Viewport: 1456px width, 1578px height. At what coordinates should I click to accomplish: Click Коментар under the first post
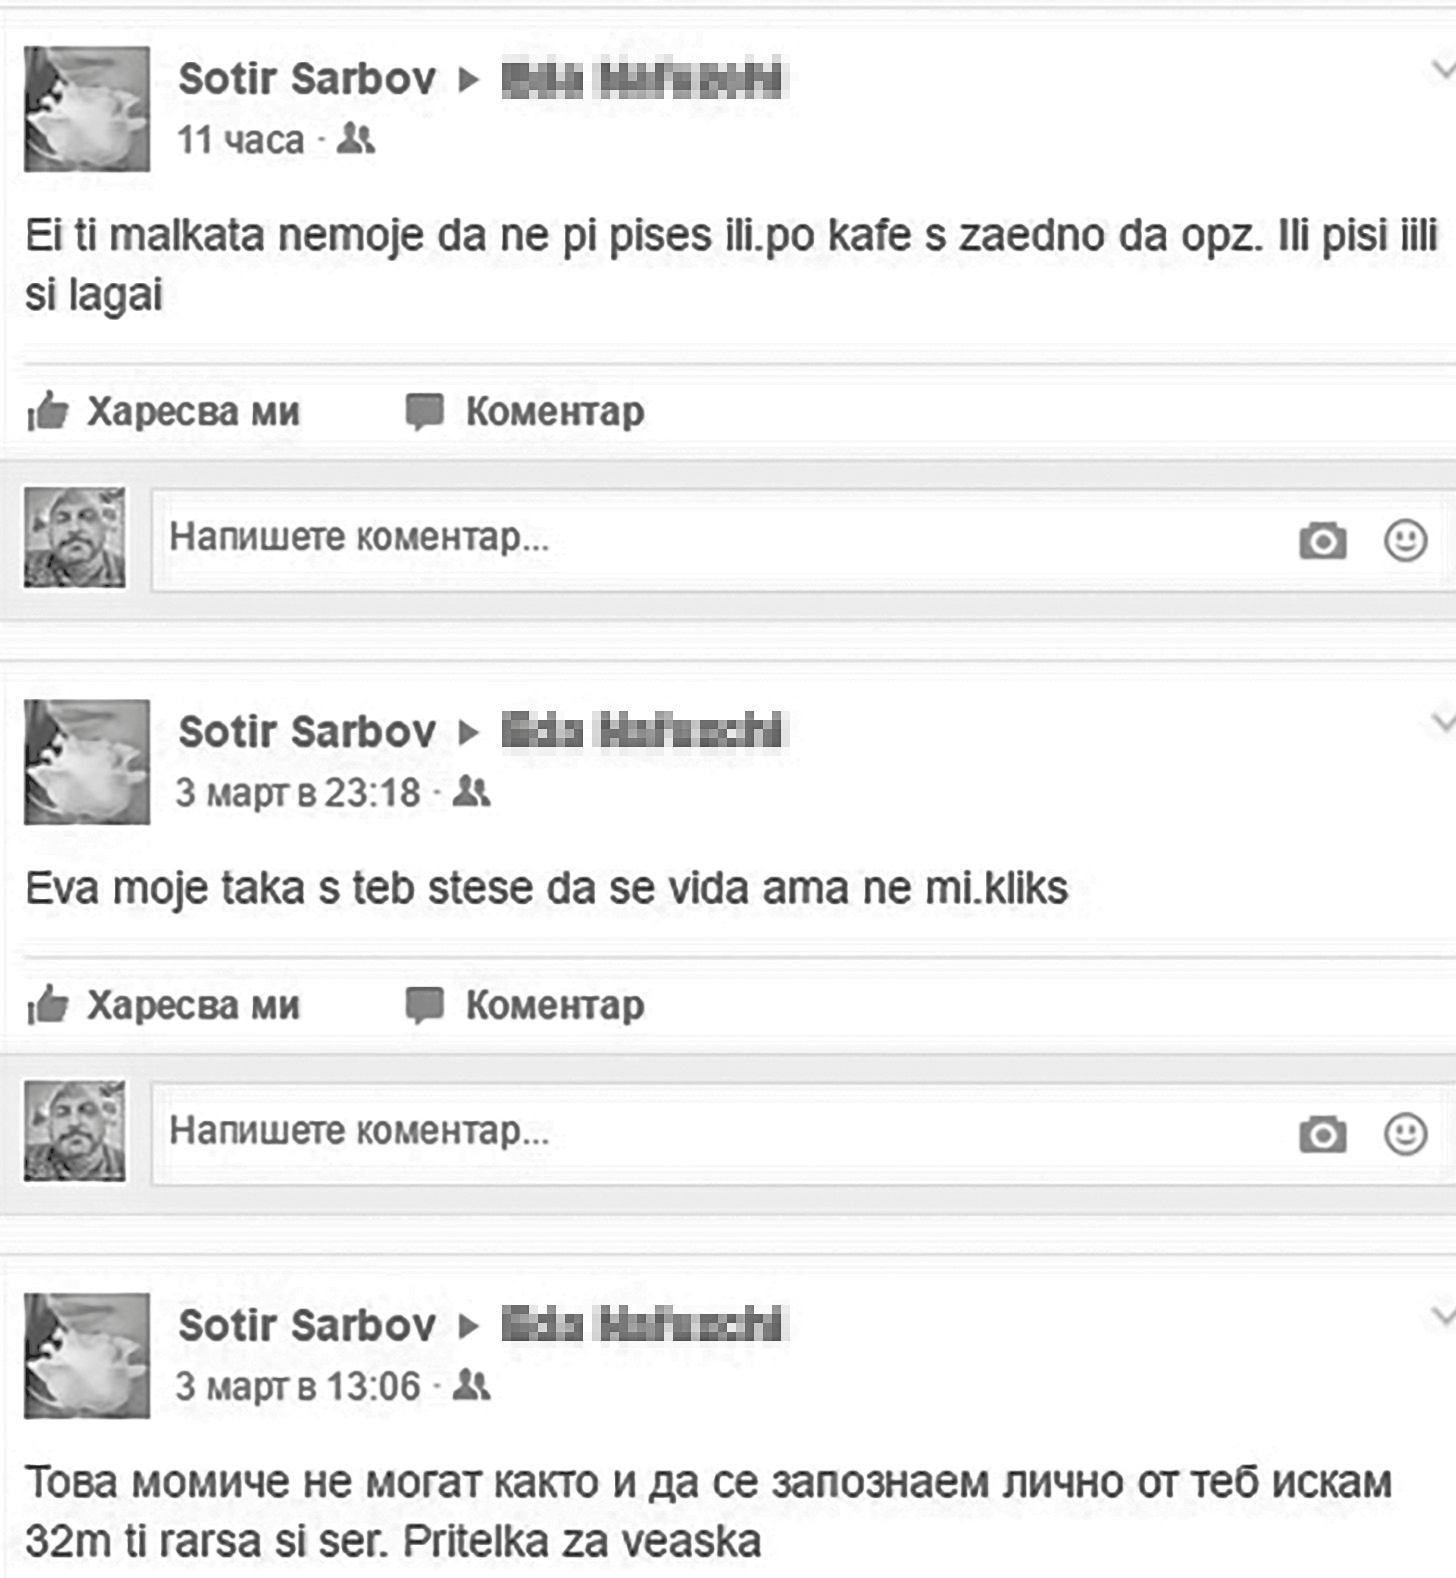tap(525, 411)
